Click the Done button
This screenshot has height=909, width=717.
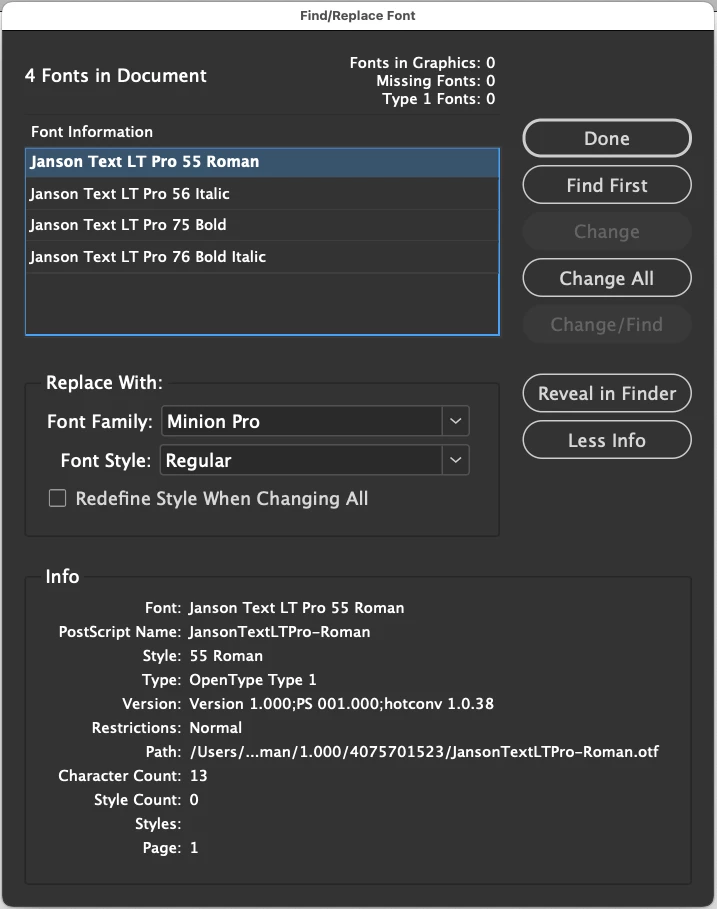(x=607, y=139)
